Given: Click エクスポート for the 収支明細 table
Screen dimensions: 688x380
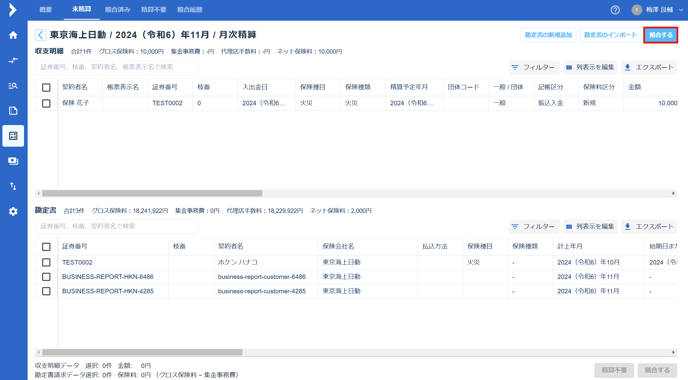Looking at the screenshot, I should (649, 67).
